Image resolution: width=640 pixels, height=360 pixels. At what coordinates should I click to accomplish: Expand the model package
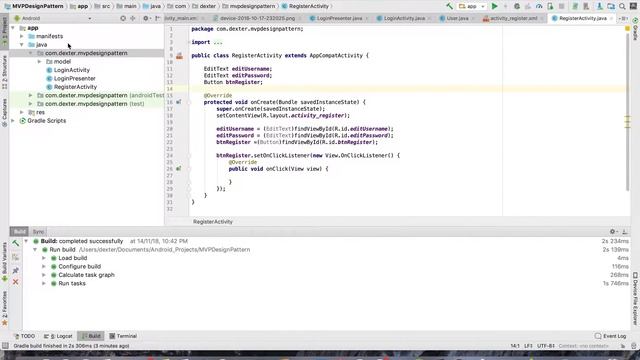40,62
